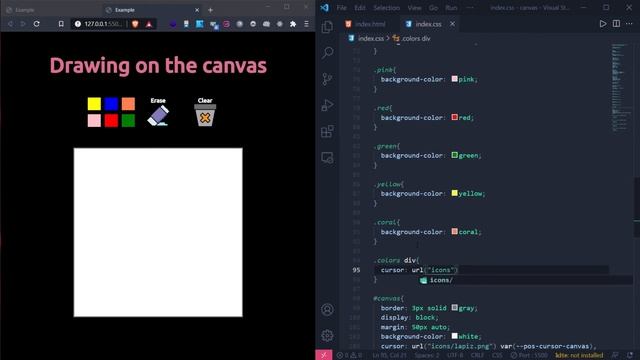Open the errors and warnings status item
The width and height of the screenshot is (640, 360).
[x=349, y=355]
